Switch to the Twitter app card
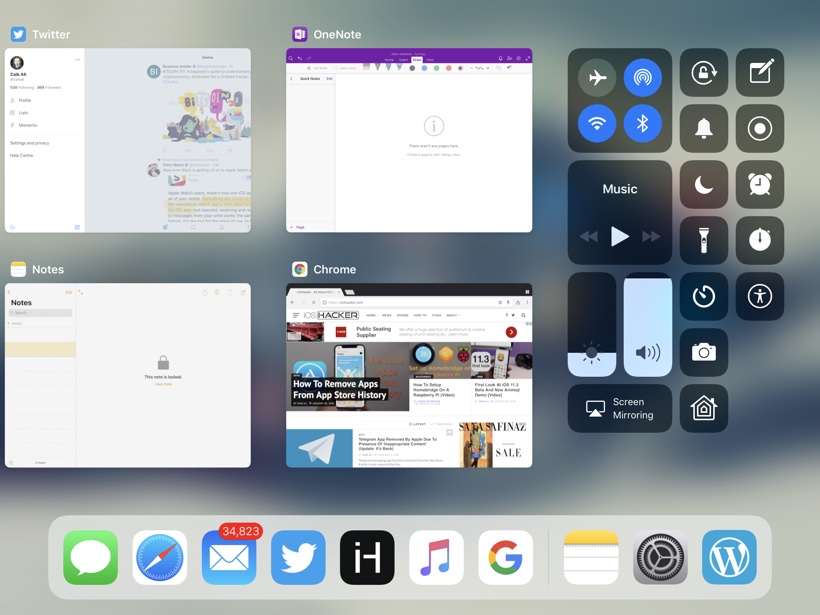Viewport: 820px width, 615px height. pos(128,140)
